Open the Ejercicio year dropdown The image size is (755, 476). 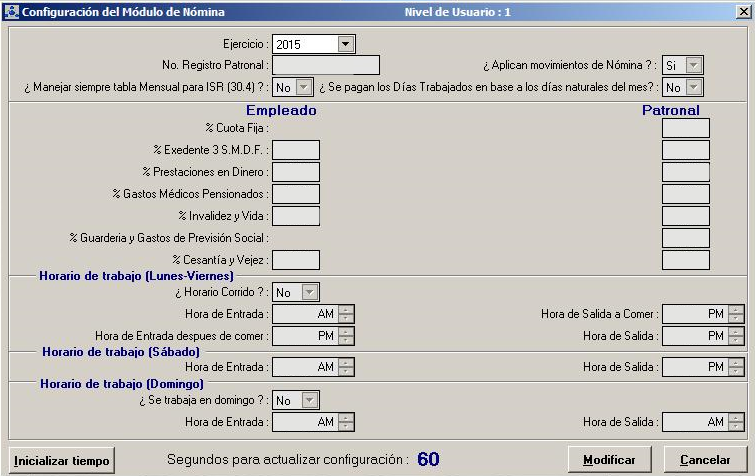click(x=345, y=44)
